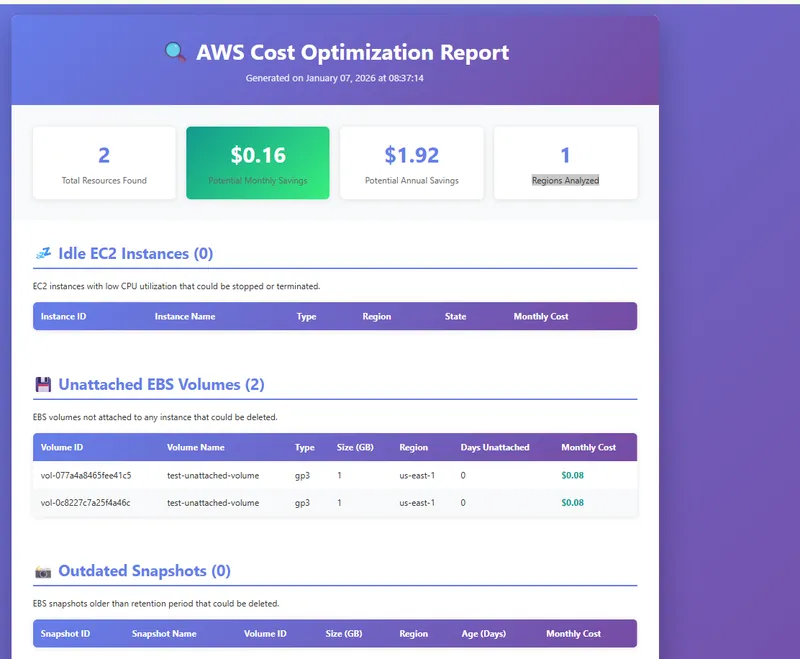
Task: Click the Outdated Snapshots (0) heading
Action: click(x=144, y=571)
